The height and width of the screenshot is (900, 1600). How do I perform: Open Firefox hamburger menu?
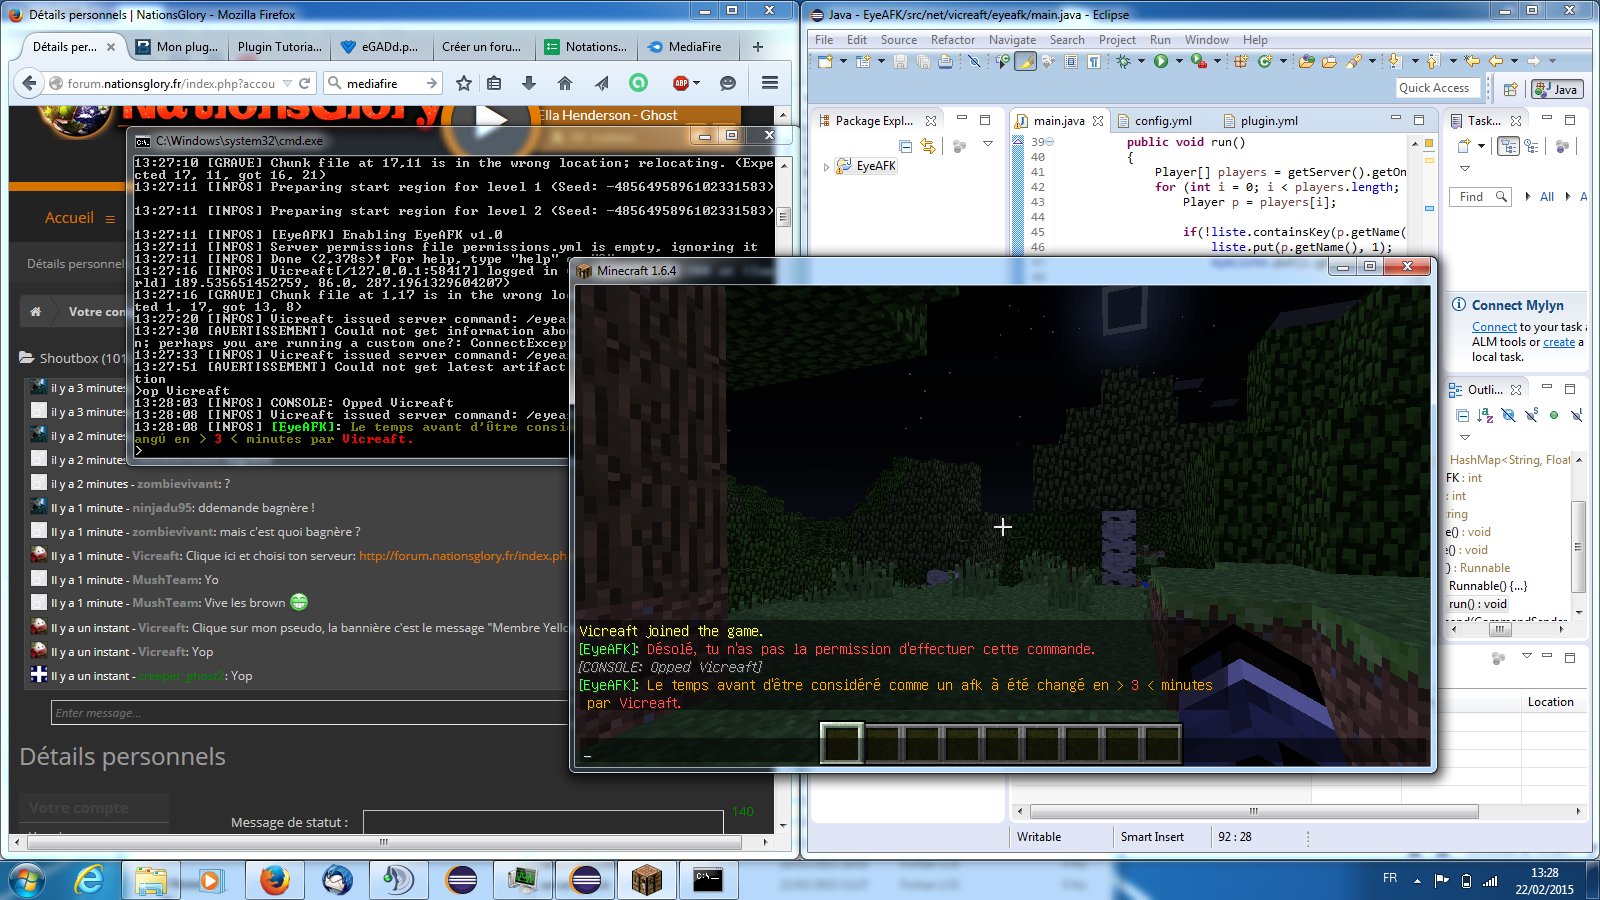[x=770, y=83]
